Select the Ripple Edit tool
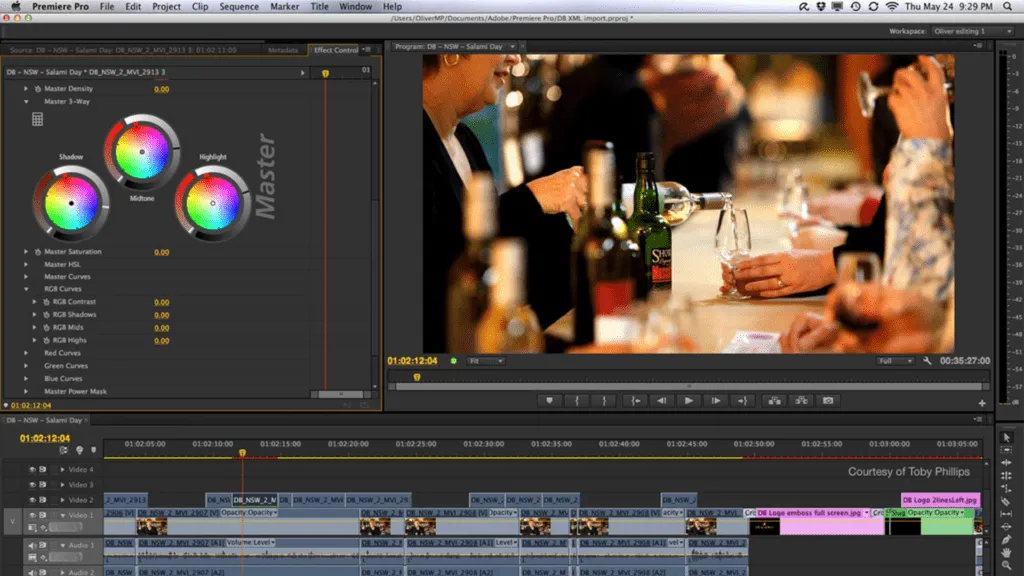The height and width of the screenshot is (576, 1024). point(1006,463)
